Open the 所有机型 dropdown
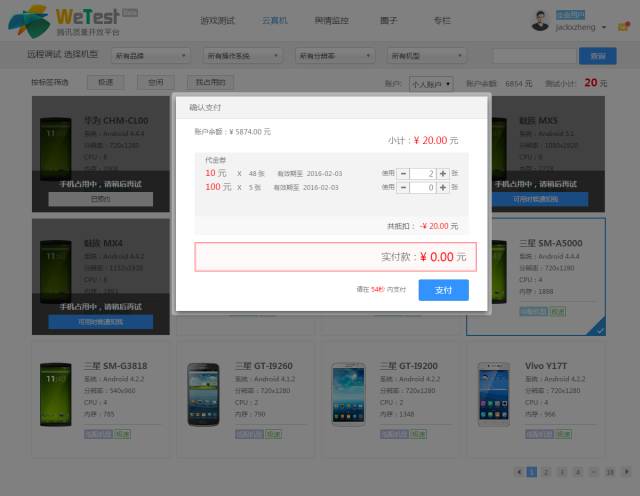Screen dimensions: 640x496 click(427, 56)
